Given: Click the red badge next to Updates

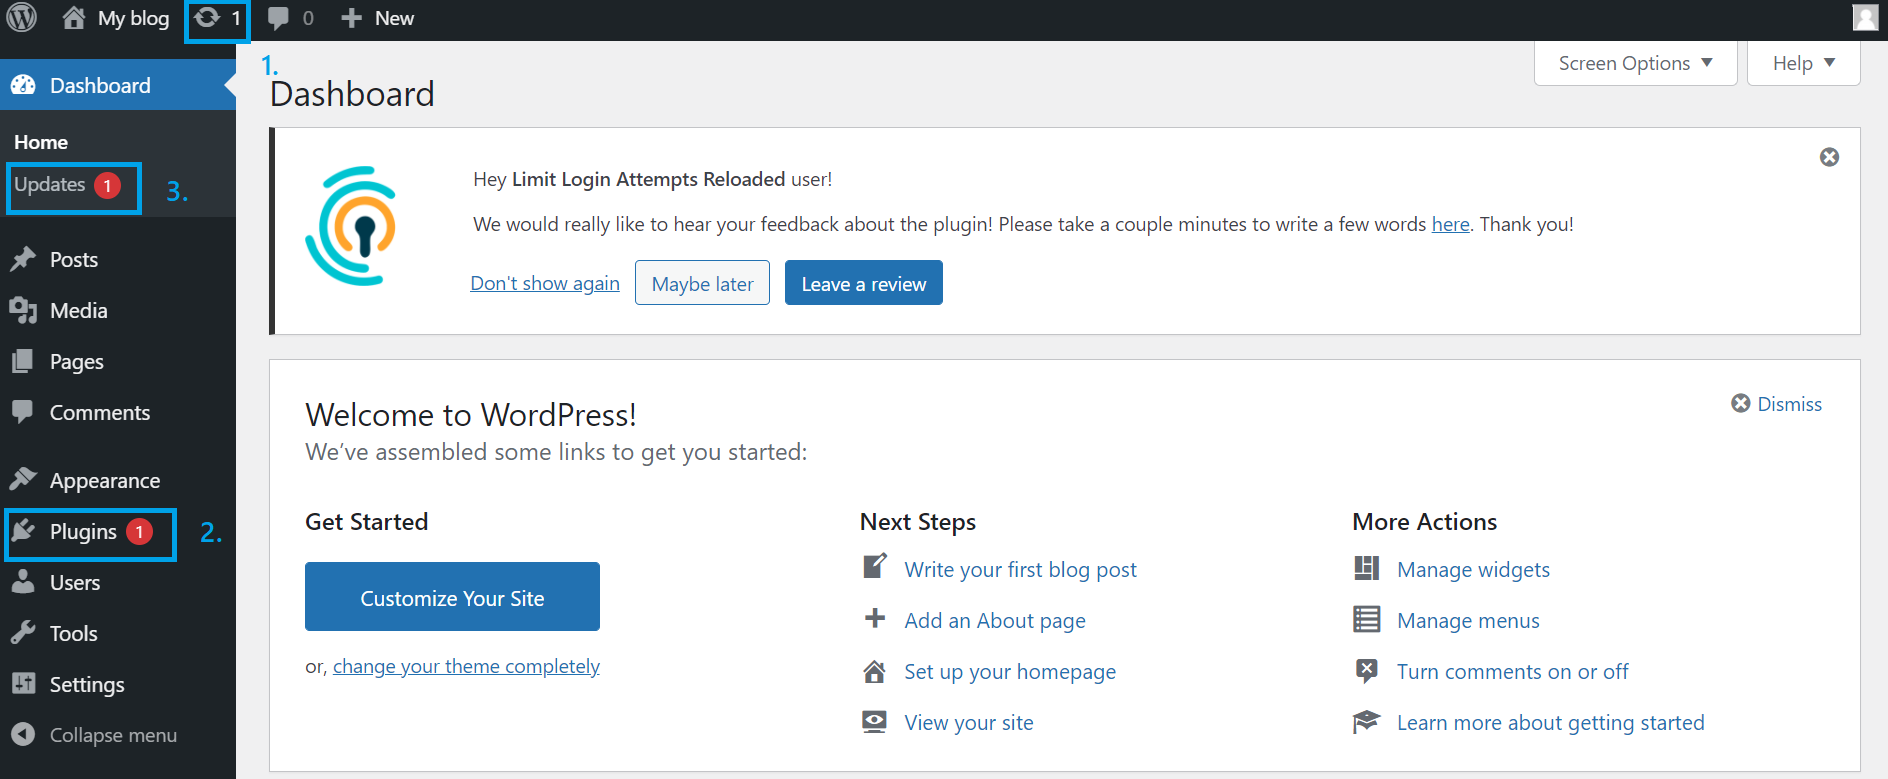Looking at the screenshot, I should click(x=108, y=185).
